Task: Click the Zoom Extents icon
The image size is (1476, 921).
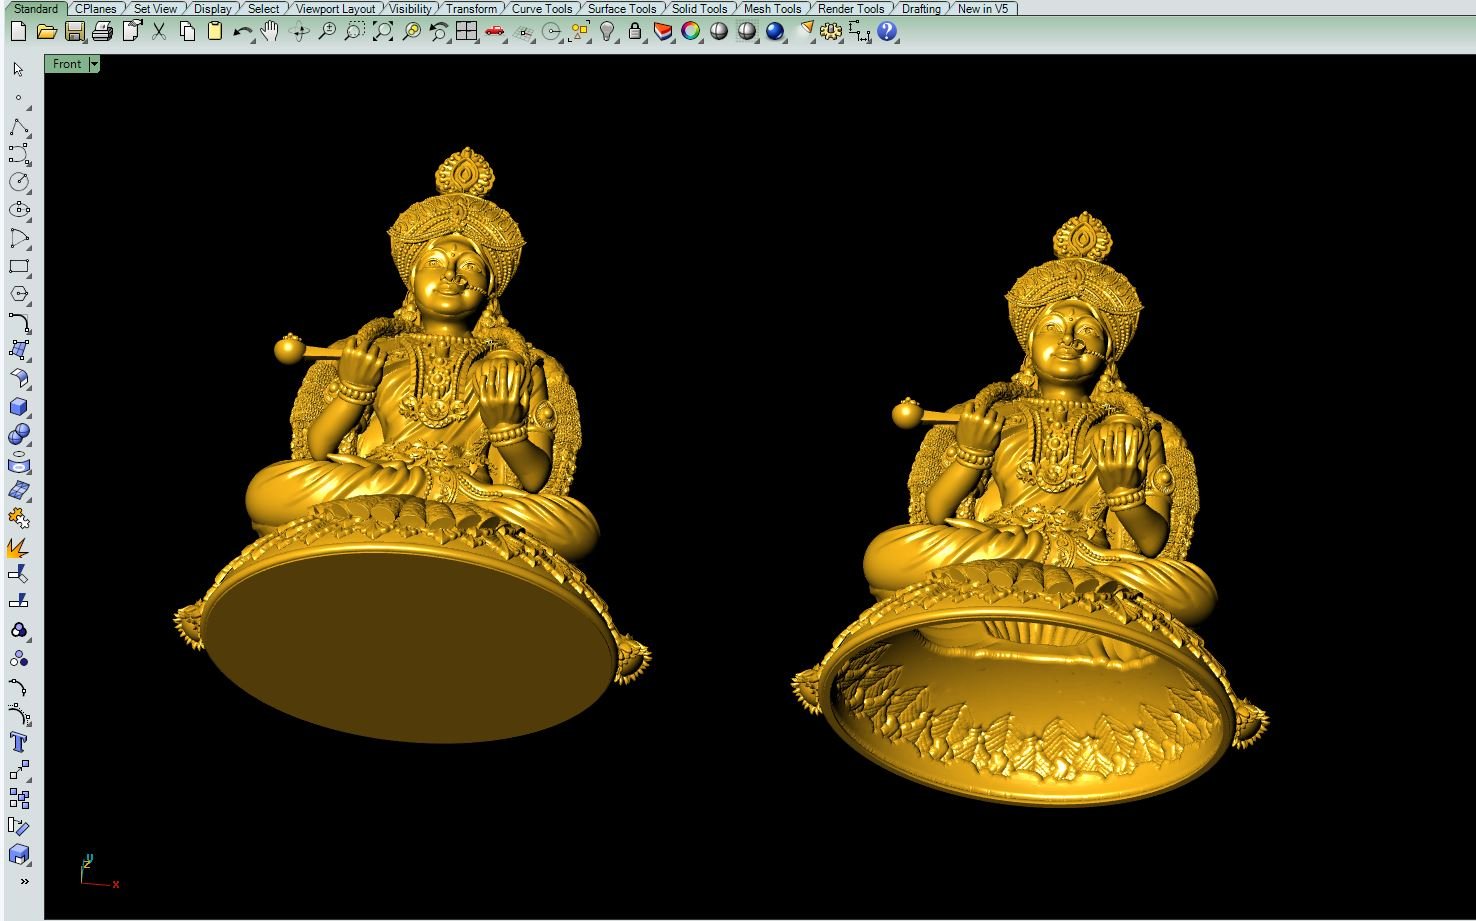Action: (383, 32)
